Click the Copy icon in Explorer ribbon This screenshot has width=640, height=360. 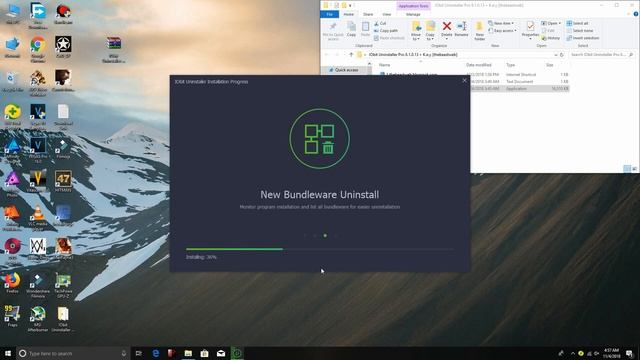click(351, 29)
